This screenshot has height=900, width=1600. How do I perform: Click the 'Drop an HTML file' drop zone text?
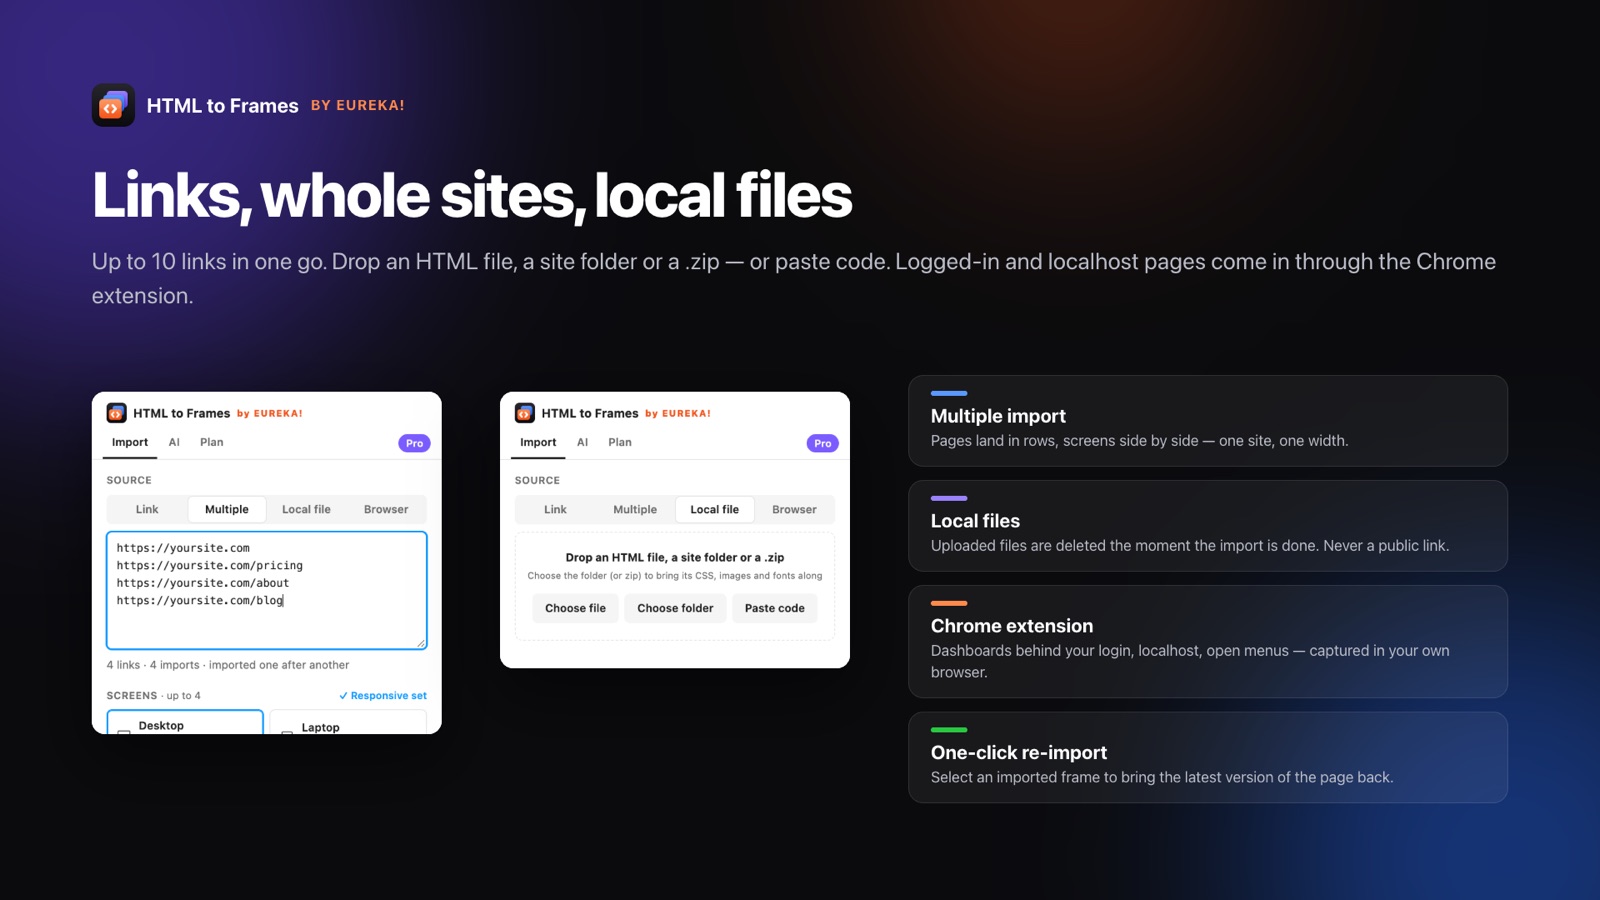click(x=675, y=557)
